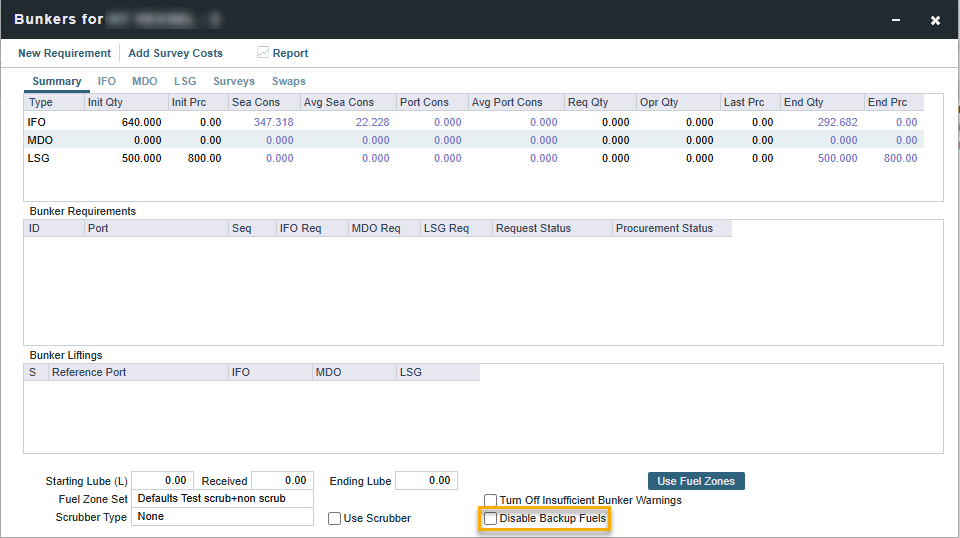
Task: Open the Fuel Zone Set field
Action: tap(223, 498)
